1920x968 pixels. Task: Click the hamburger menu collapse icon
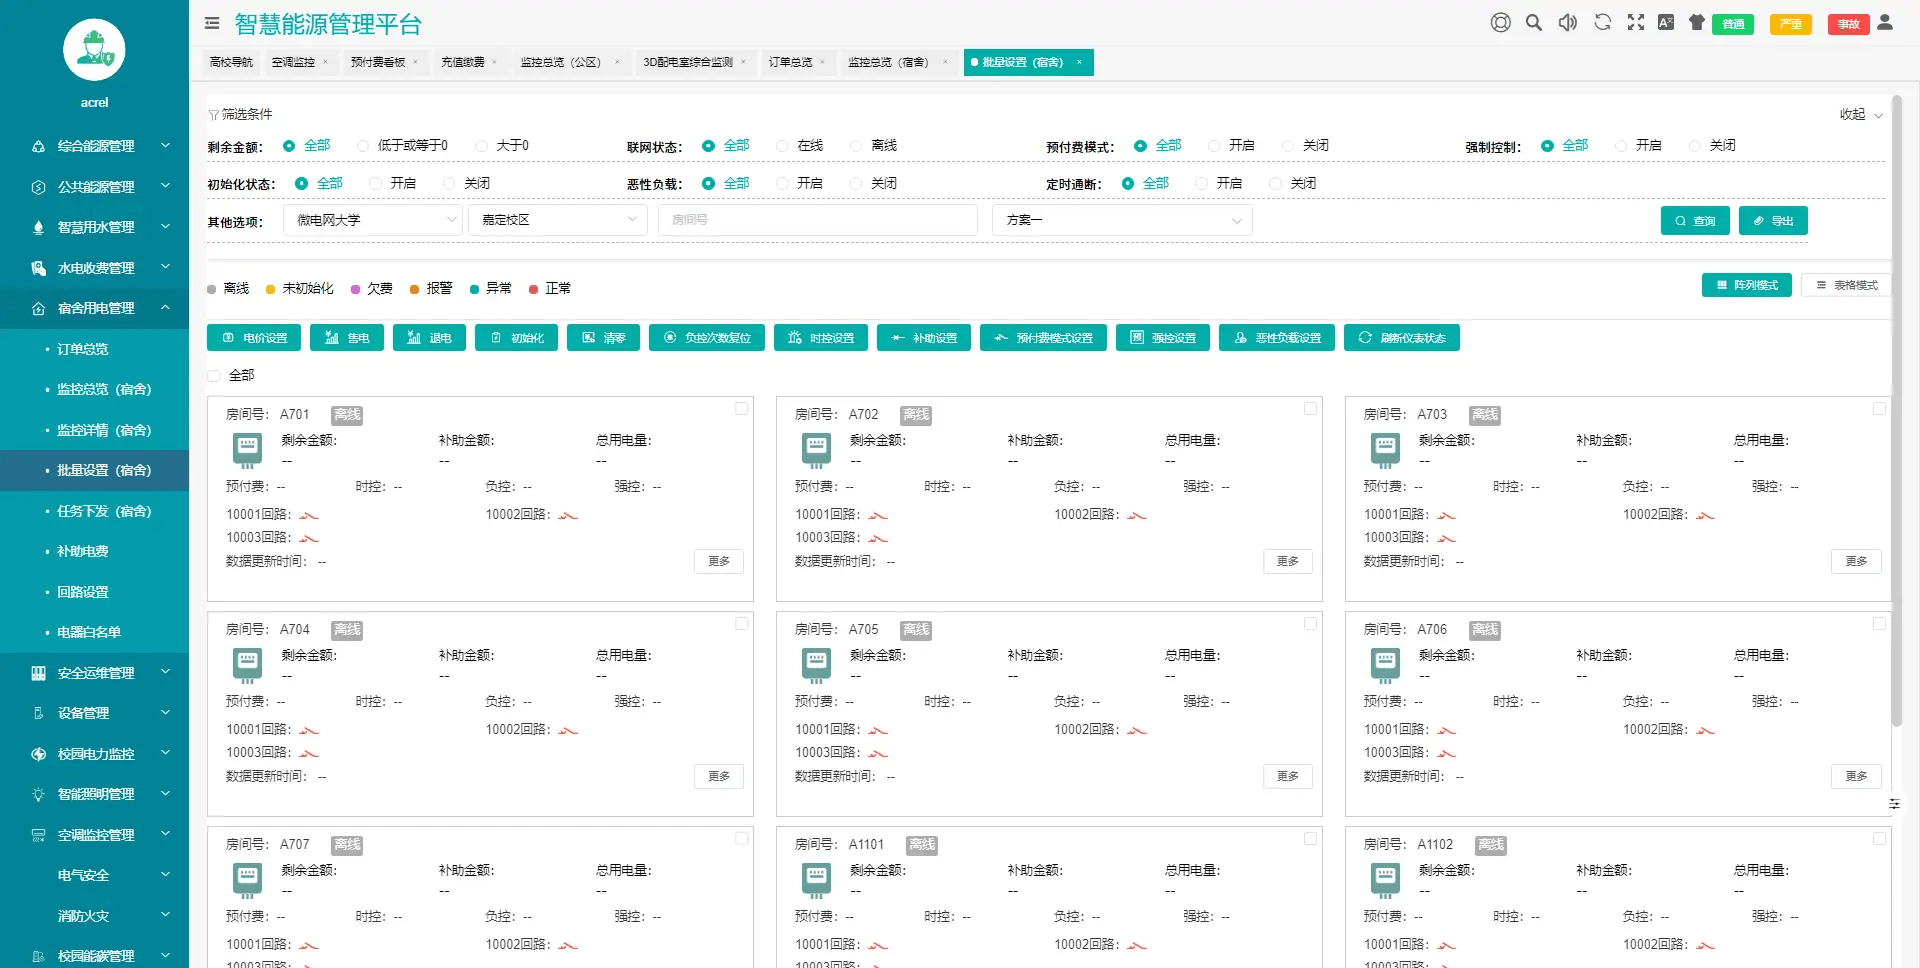pos(212,23)
